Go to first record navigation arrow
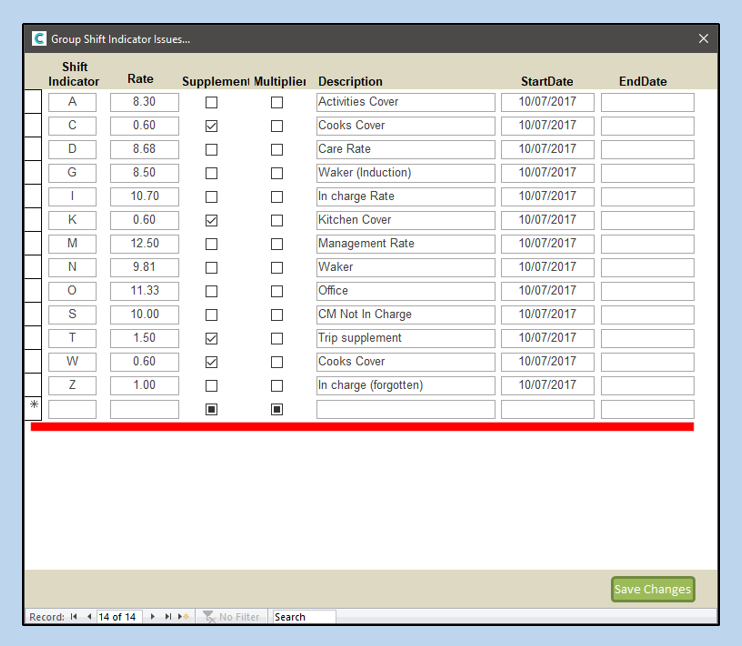 [x=74, y=617]
